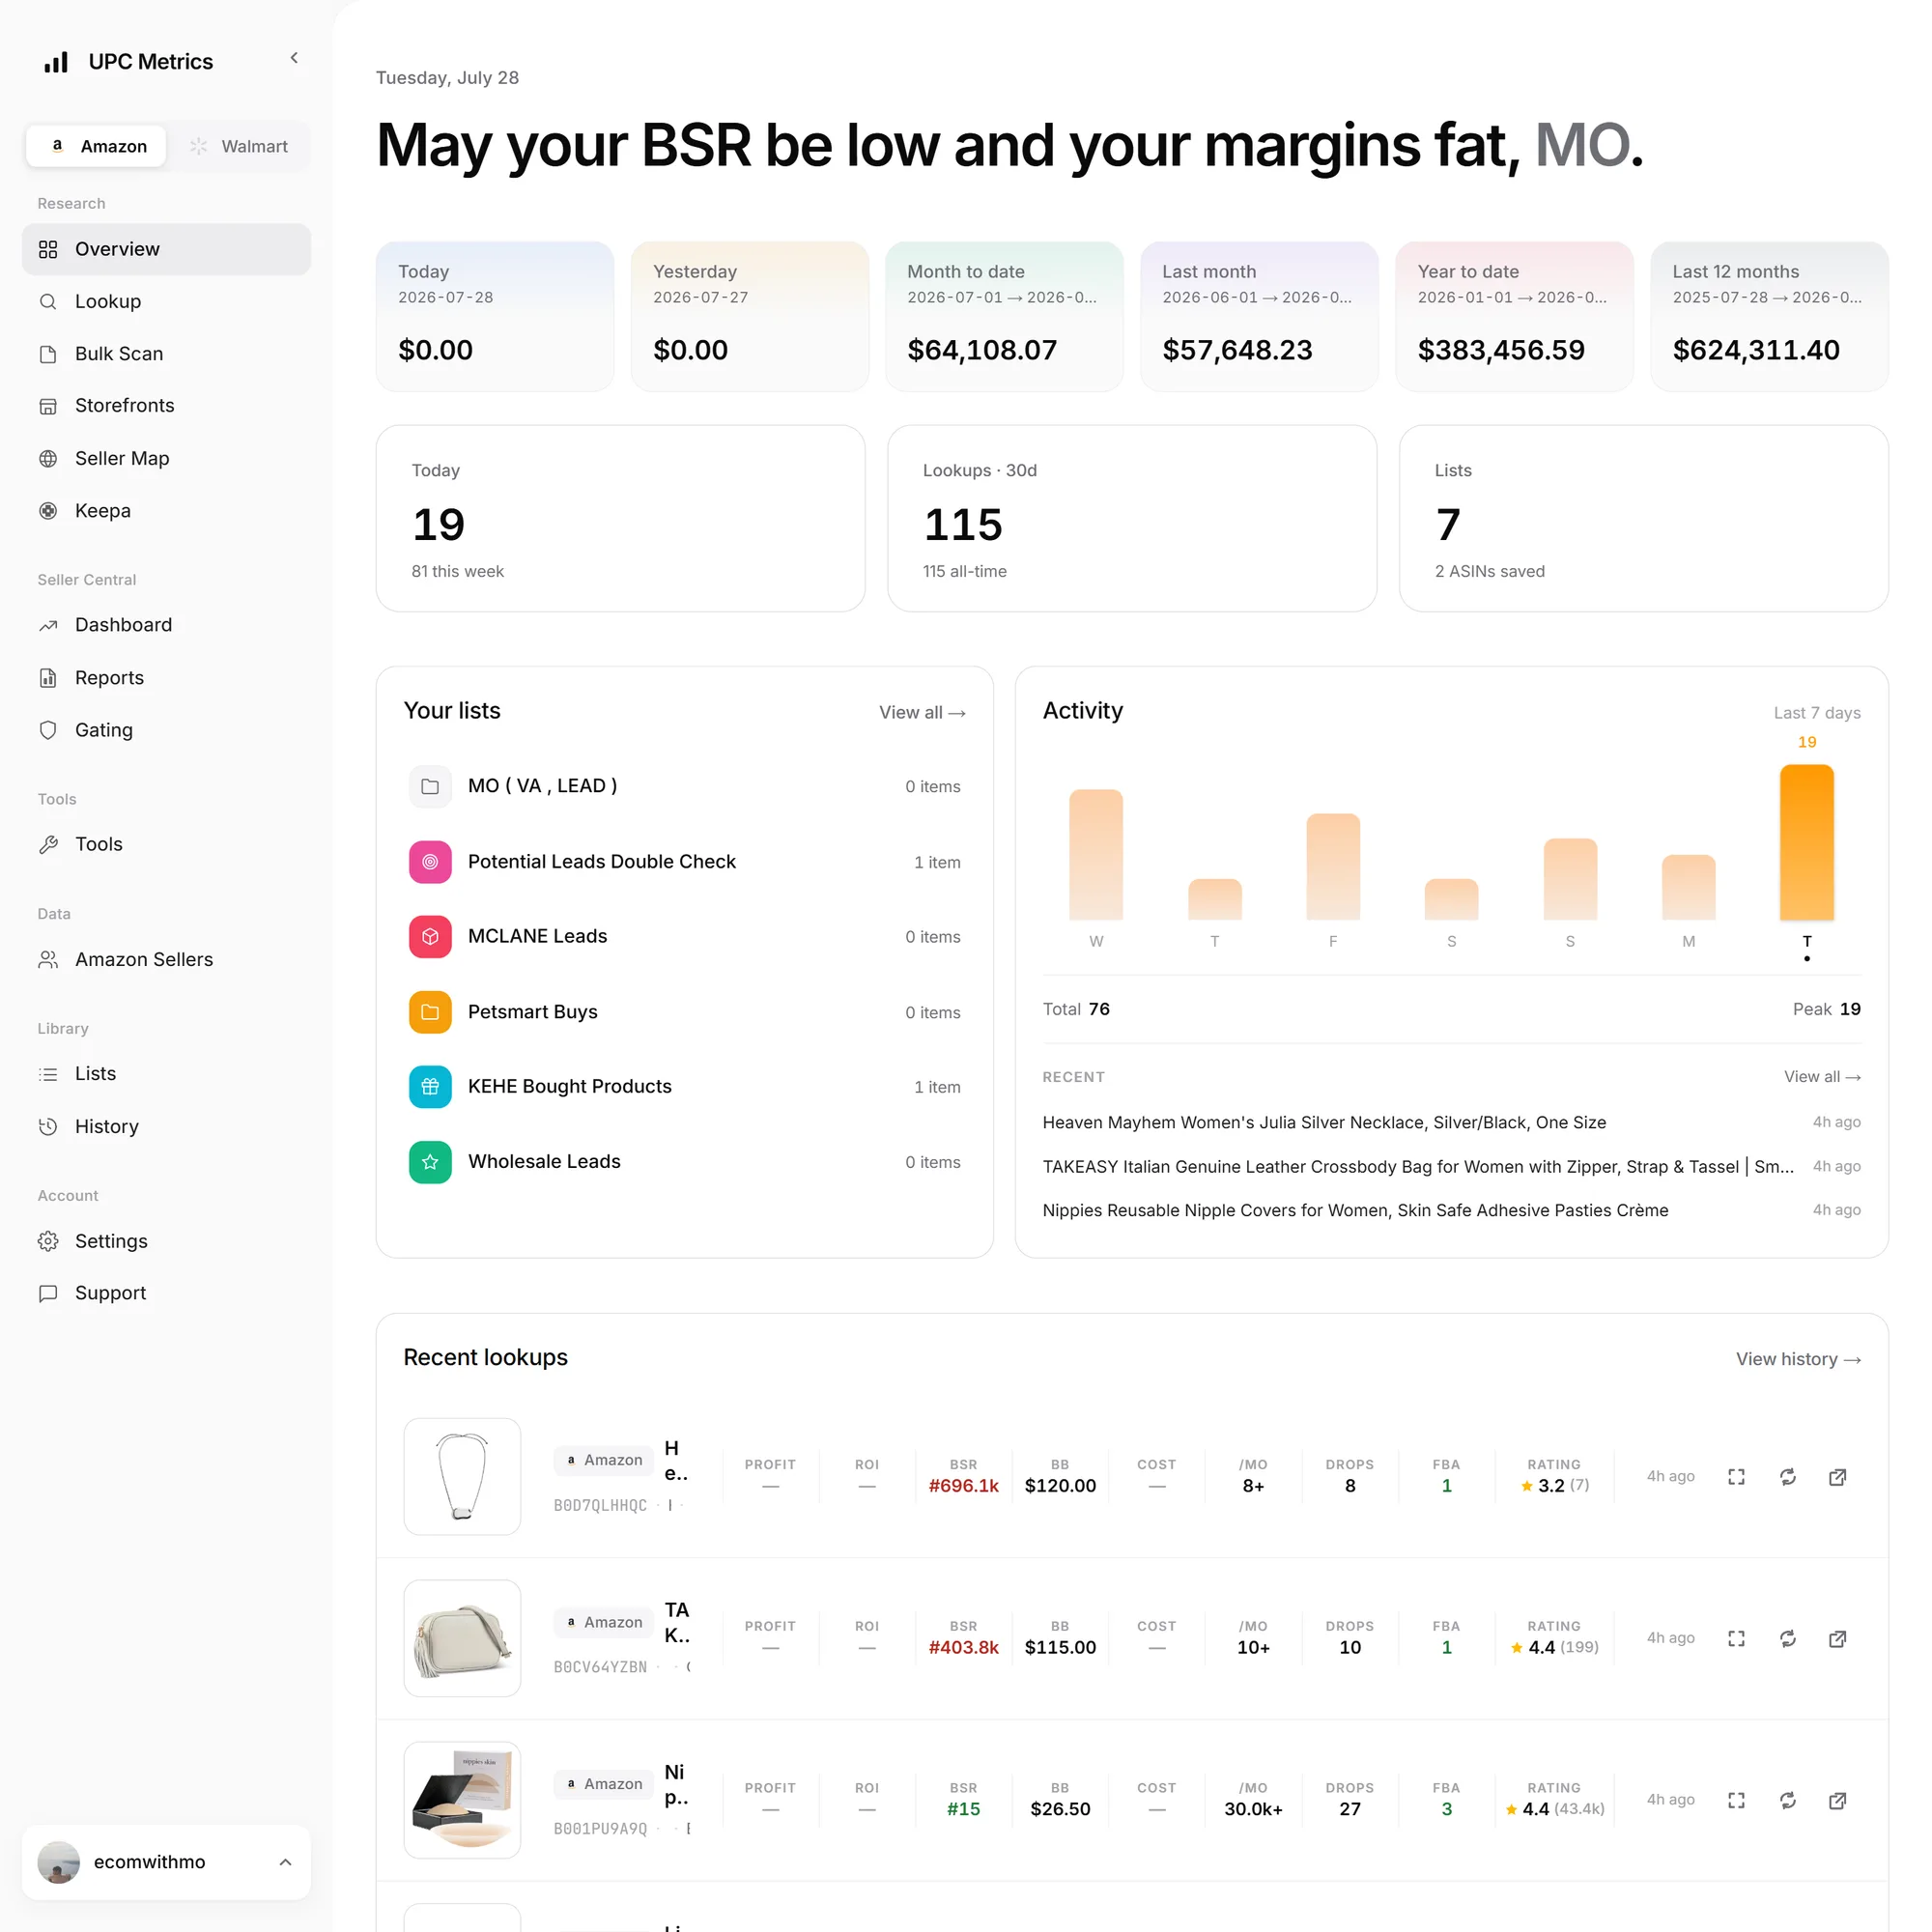
Task: Click the crossbody bag product thumbnail
Action: click(462, 1638)
